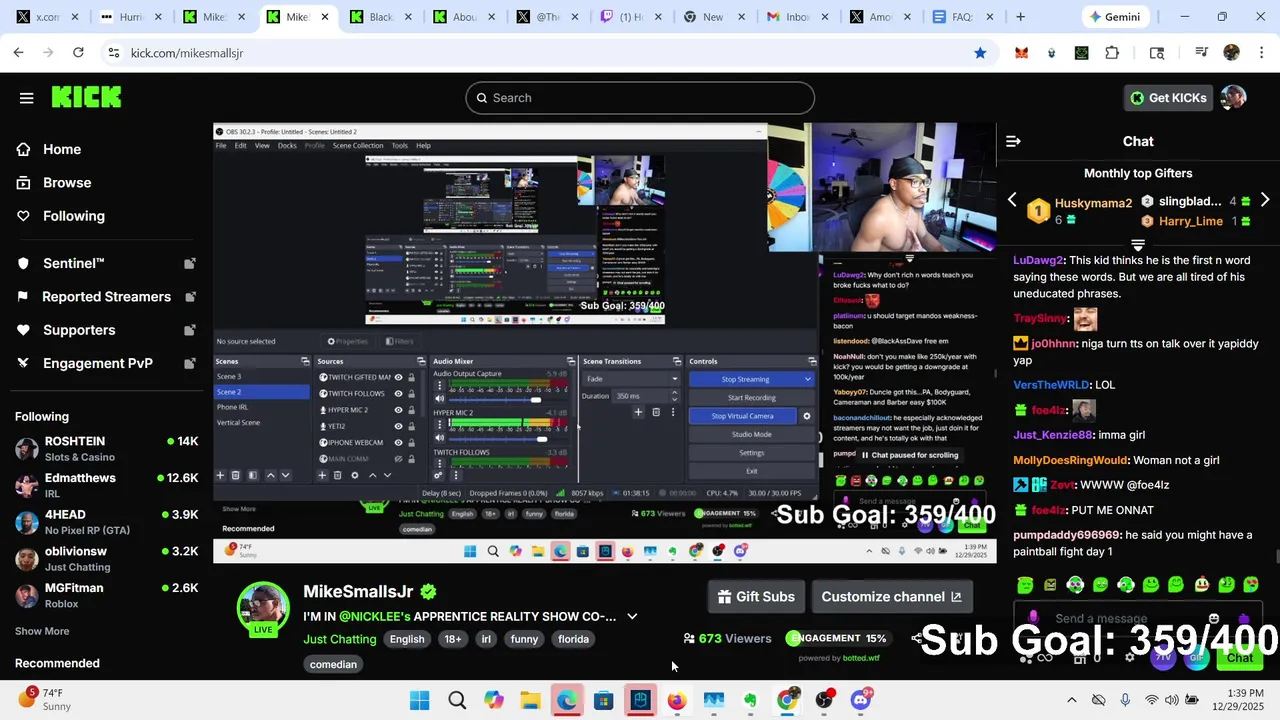Viewport: 1280px width, 720px height.
Task: Open Chrome three-dot menu
Action: click(x=1262, y=53)
